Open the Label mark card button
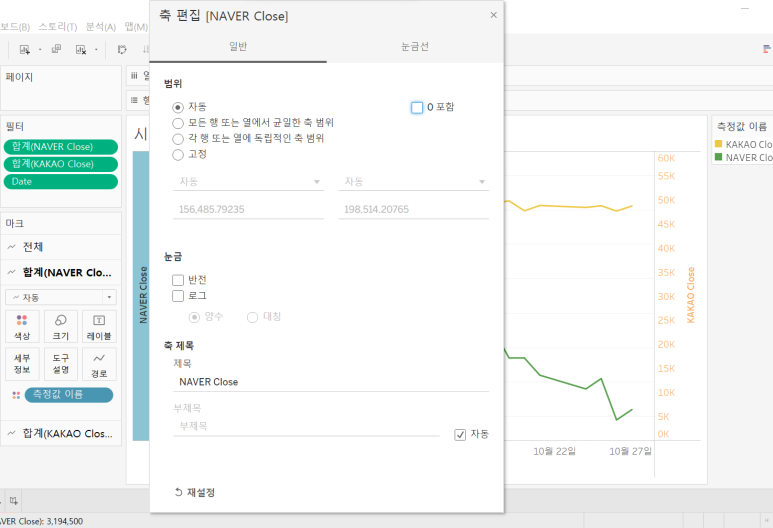 (99, 327)
